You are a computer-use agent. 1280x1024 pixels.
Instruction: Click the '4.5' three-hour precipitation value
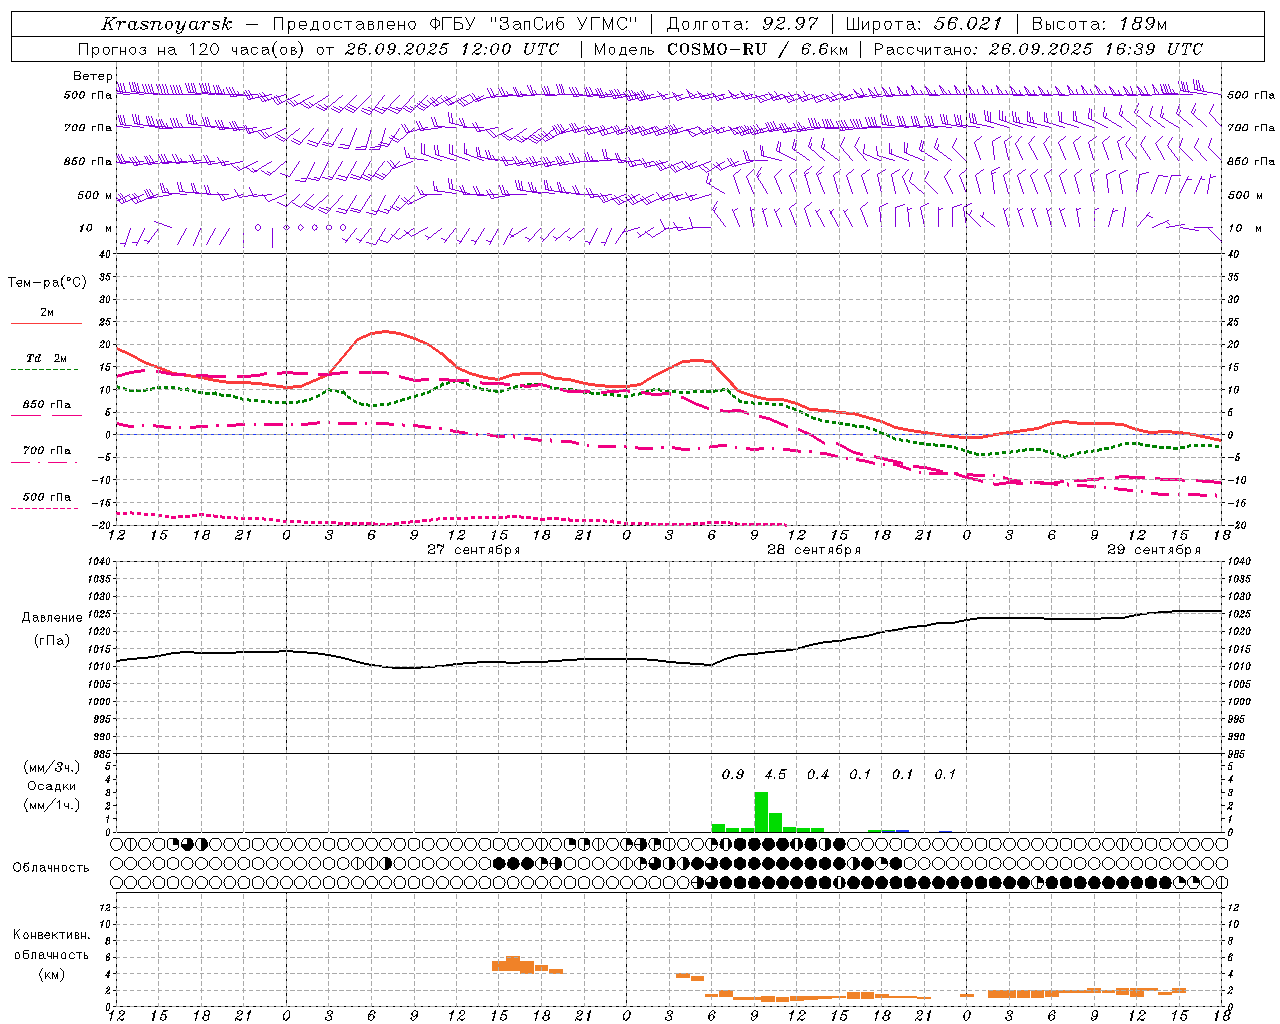775,775
